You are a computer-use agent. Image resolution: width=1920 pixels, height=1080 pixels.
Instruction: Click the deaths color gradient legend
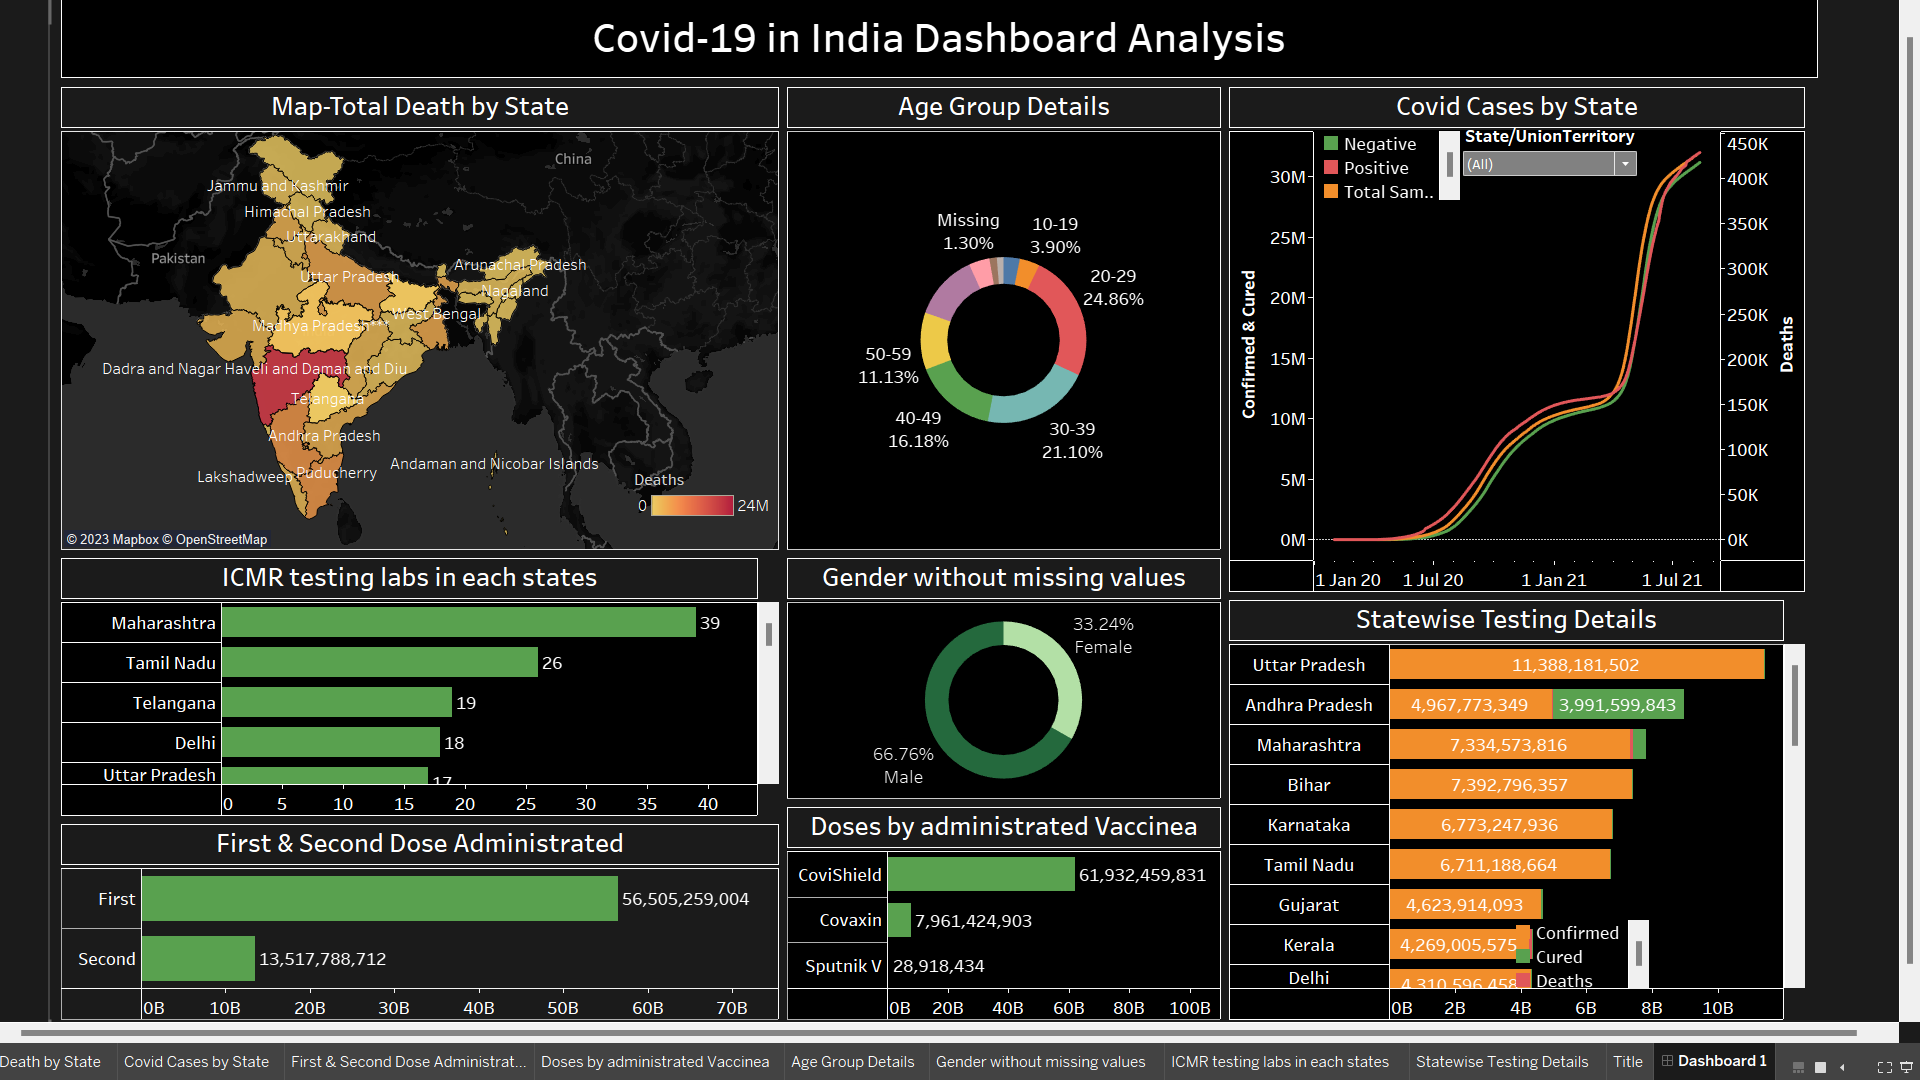point(692,506)
